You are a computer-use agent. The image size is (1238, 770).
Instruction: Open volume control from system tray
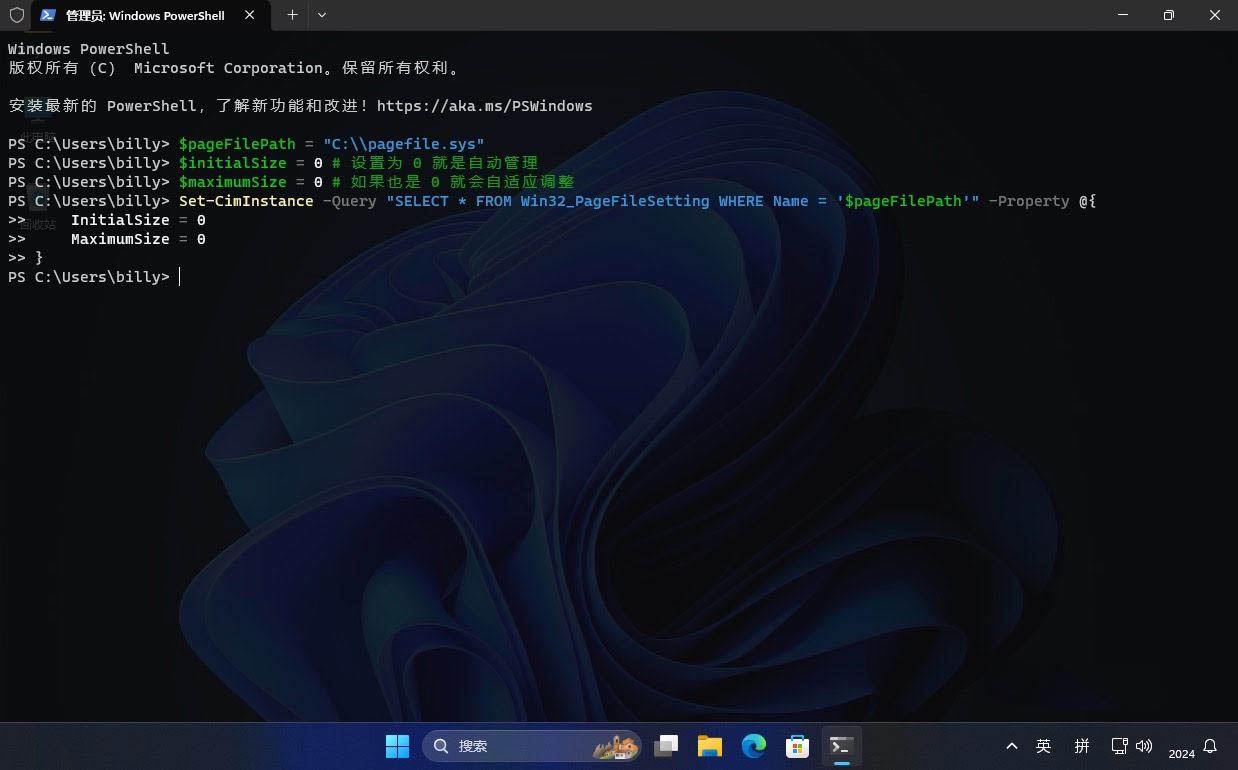pos(1144,746)
